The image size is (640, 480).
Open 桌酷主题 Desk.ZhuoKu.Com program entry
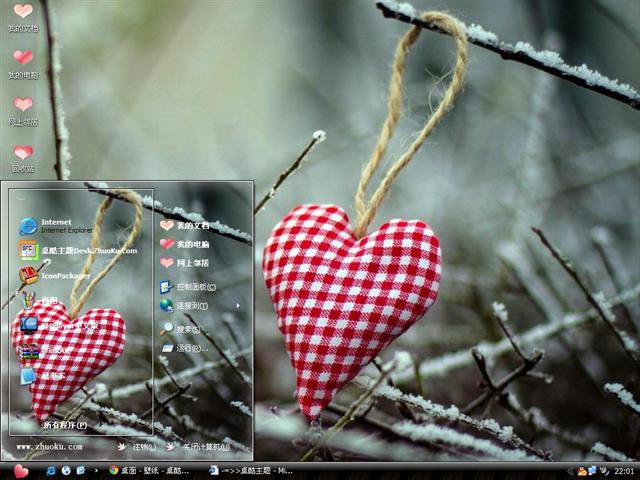tap(78, 250)
